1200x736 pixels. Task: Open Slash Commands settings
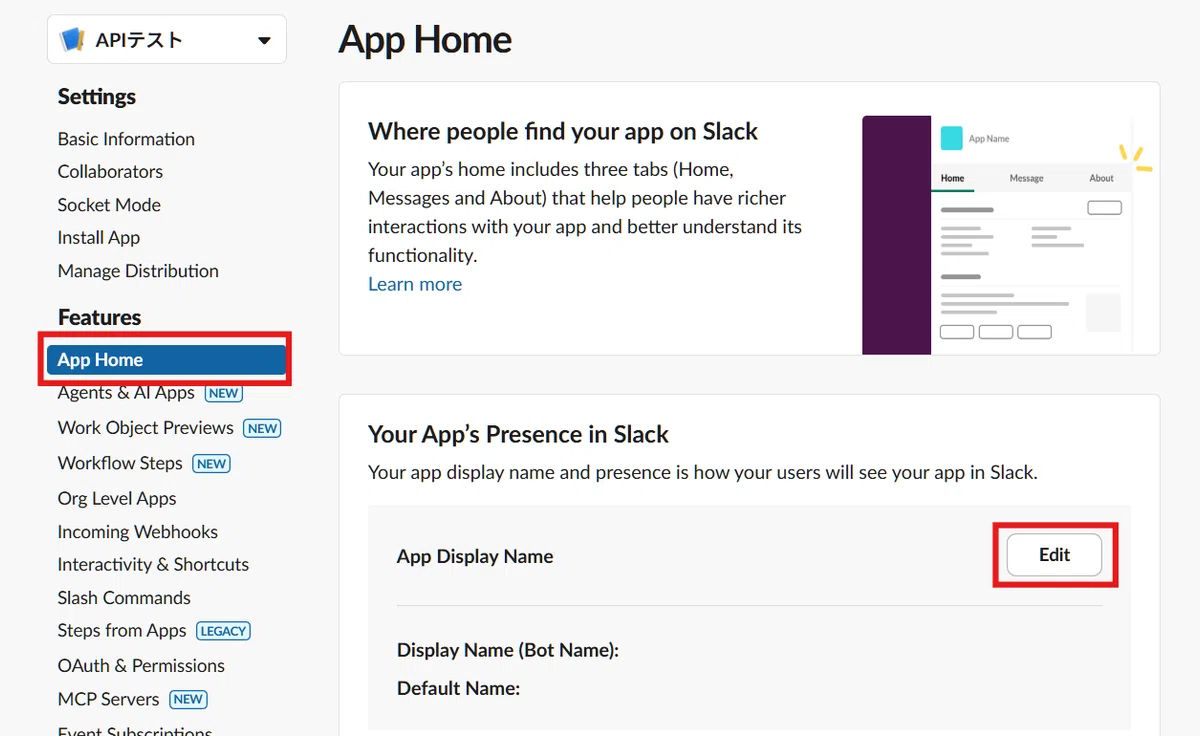(124, 598)
